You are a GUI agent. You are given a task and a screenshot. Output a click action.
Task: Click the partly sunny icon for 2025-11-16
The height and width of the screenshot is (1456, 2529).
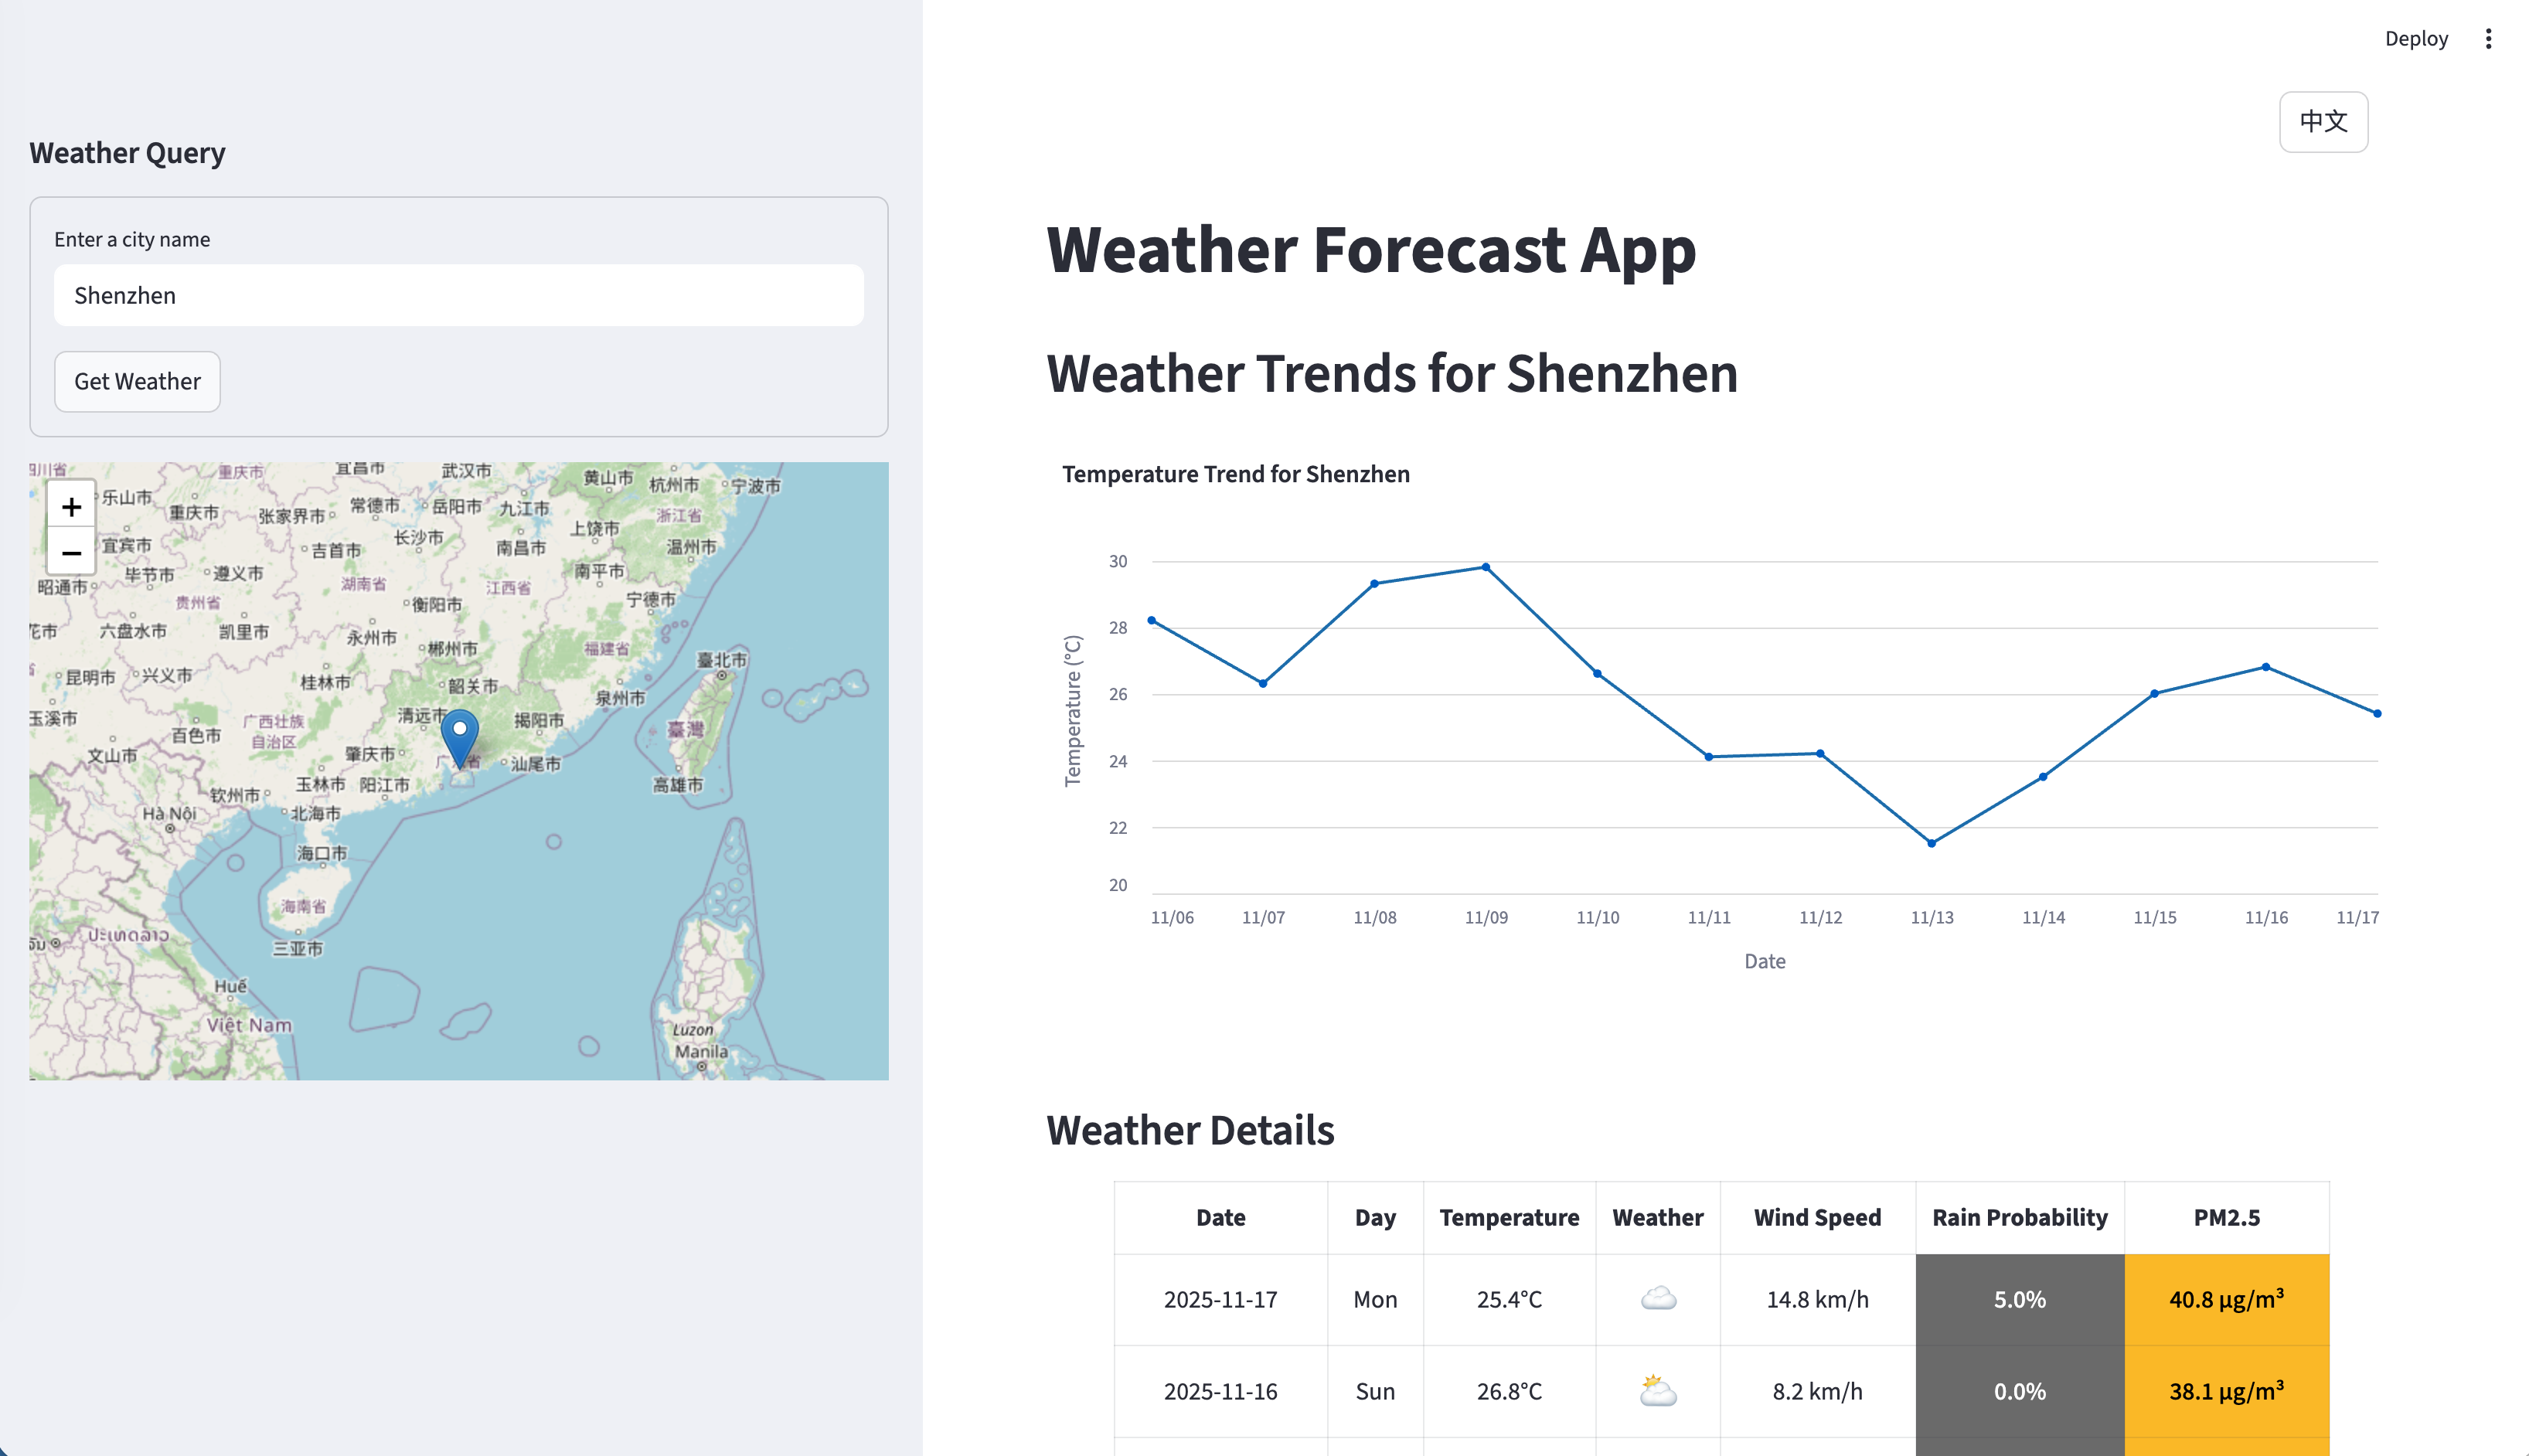point(1657,1391)
